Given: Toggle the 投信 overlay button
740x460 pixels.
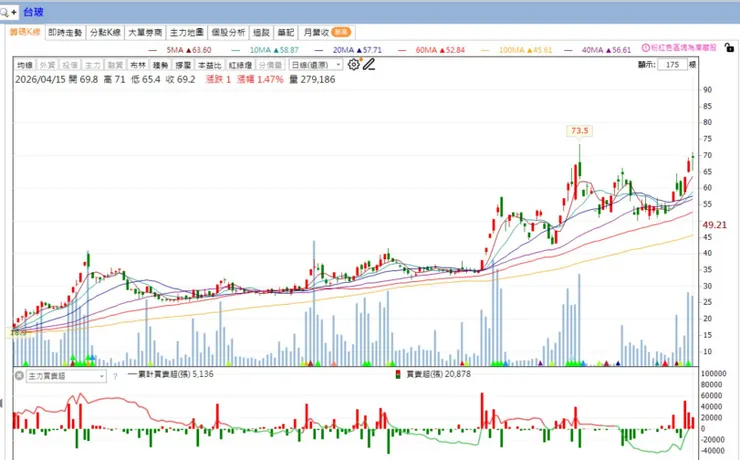Looking at the screenshot, I should click(x=70, y=65).
